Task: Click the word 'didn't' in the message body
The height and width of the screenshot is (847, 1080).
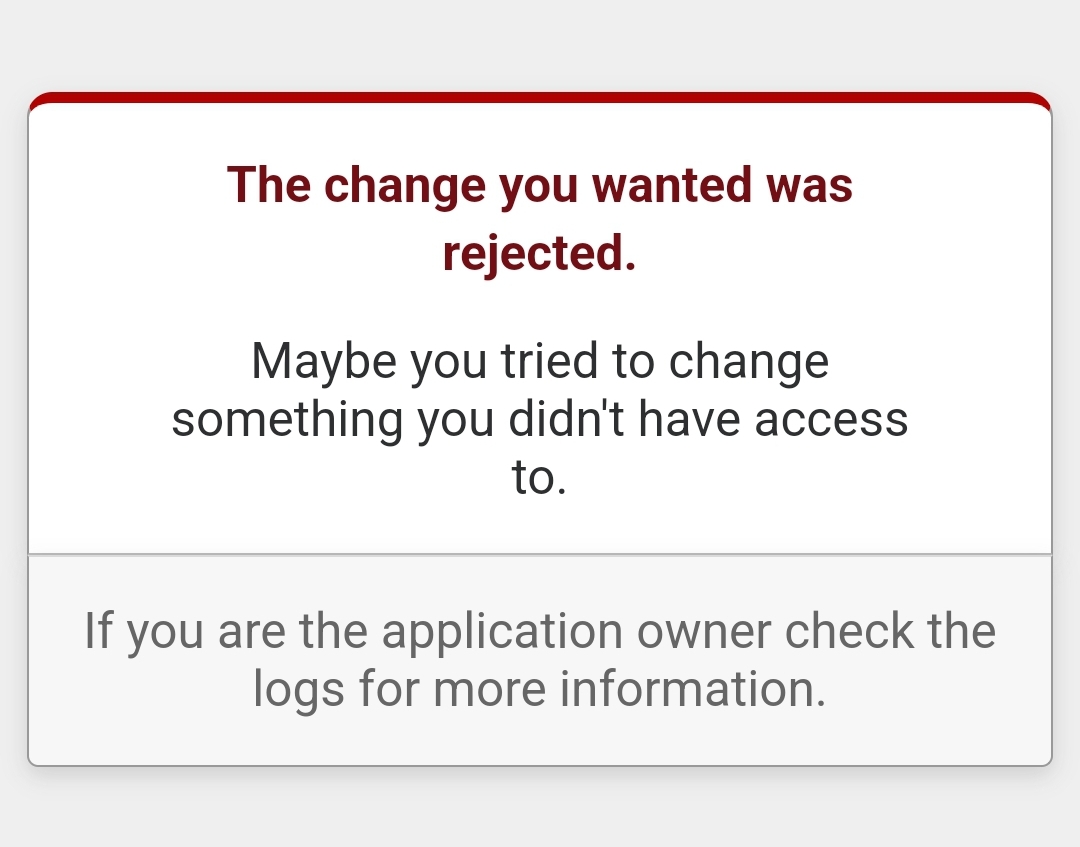Action: tap(566, 419)
